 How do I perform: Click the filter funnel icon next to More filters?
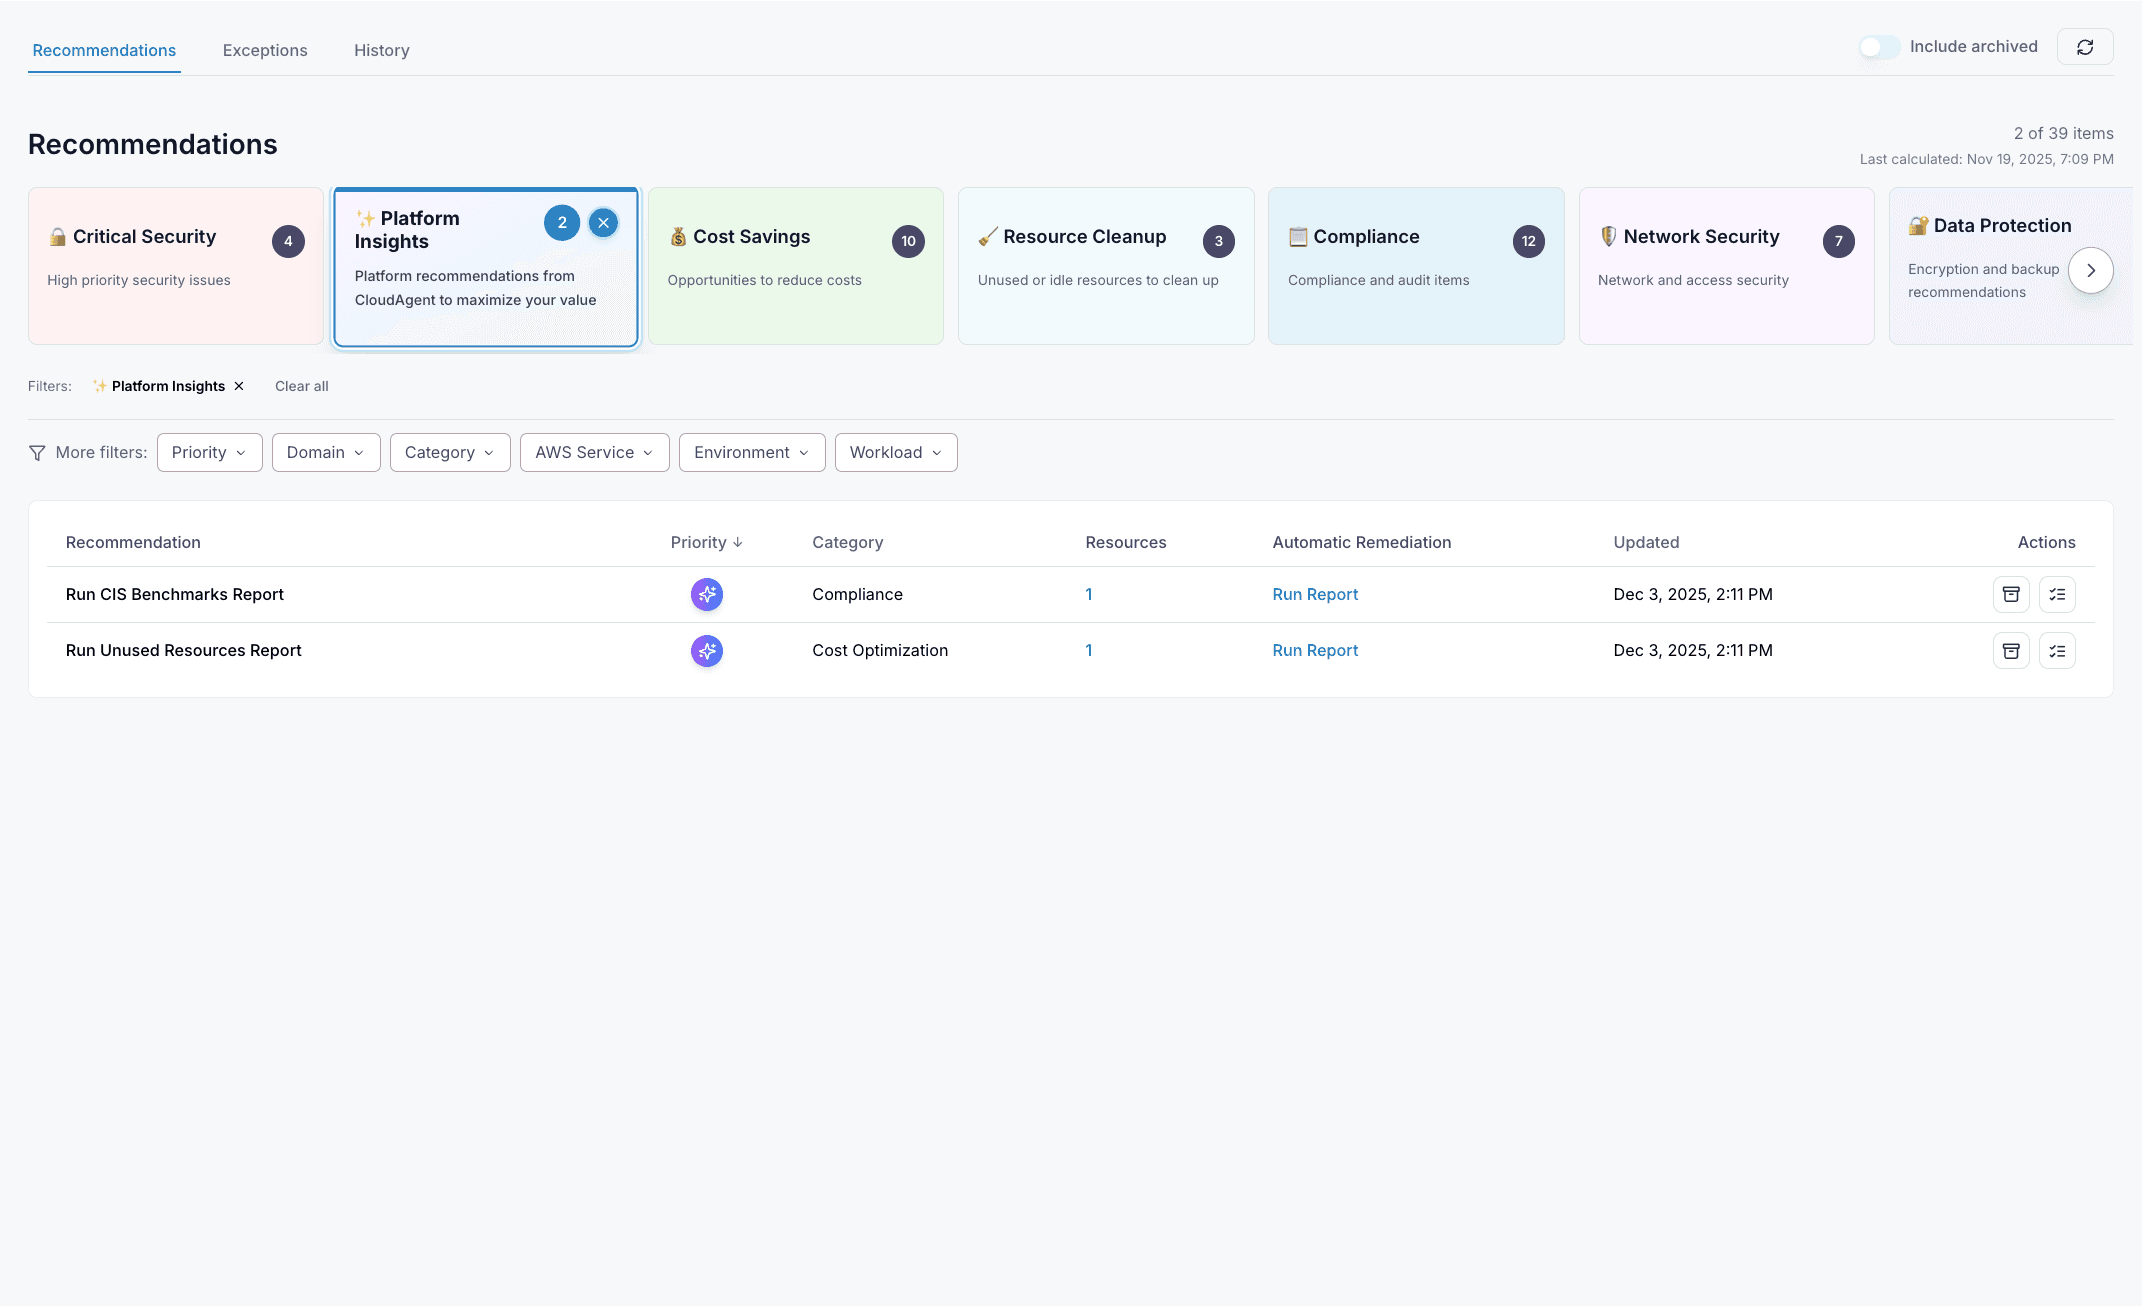point(37,452)
